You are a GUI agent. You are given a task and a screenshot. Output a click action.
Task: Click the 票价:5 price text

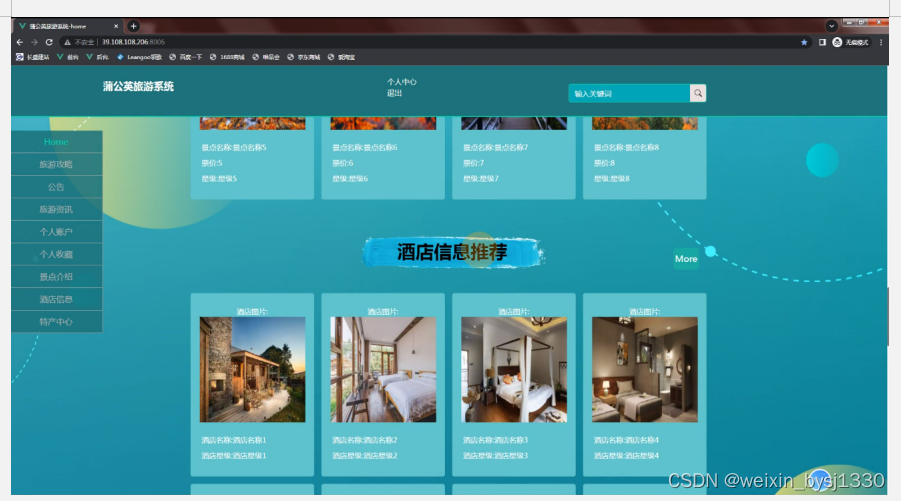point(211,163)
